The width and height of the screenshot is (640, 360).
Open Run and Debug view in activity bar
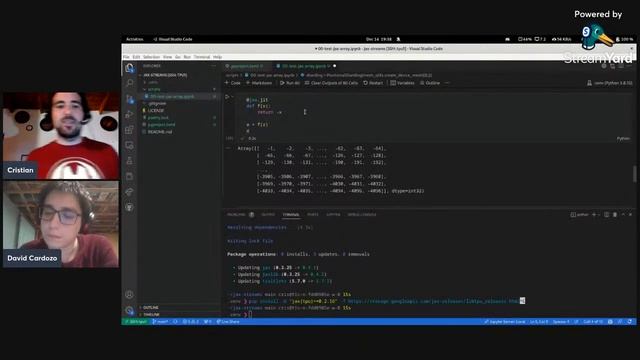tap(129, 114)
